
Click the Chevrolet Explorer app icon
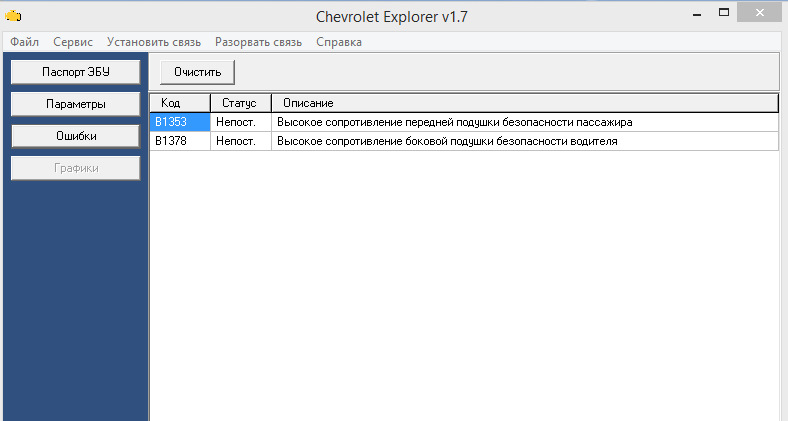13,16
